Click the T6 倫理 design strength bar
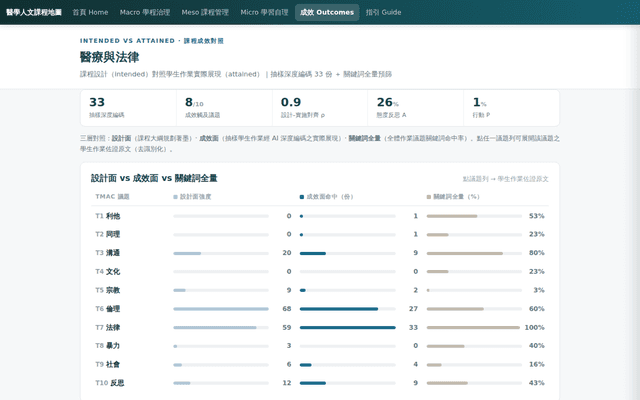The image size is (640, 400). 221,309
